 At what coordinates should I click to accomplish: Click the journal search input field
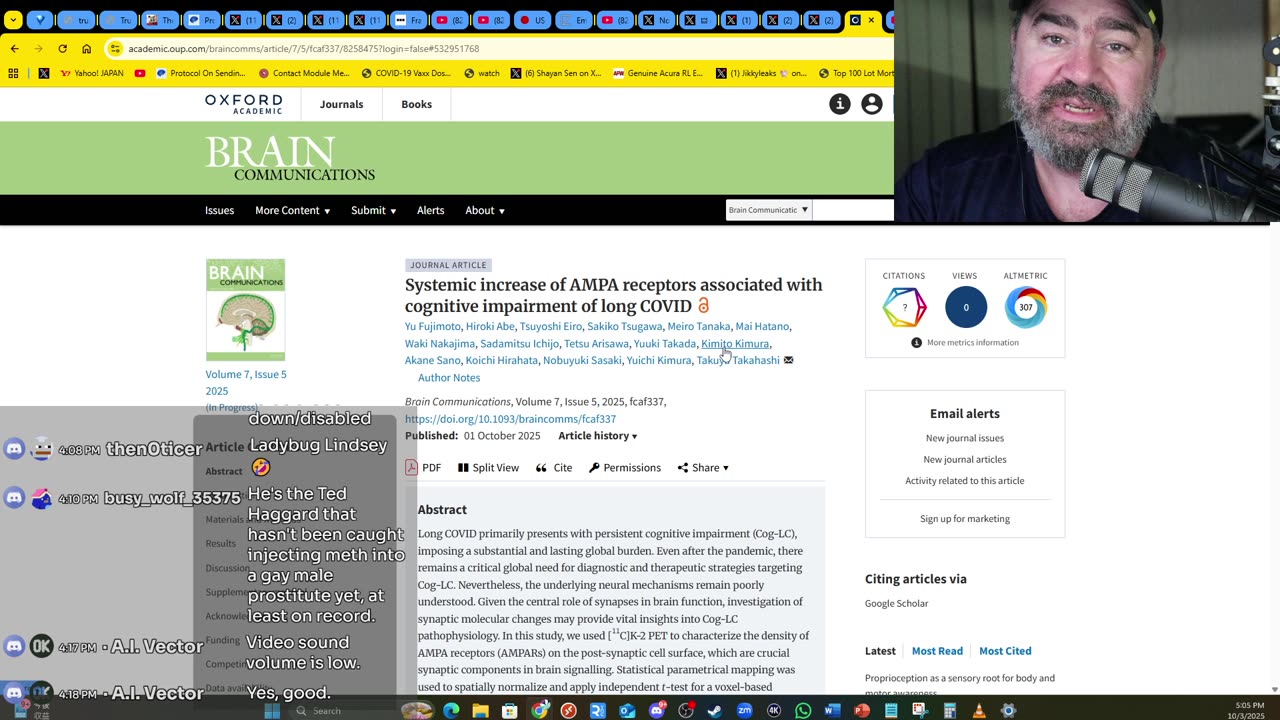coord(855,210)
